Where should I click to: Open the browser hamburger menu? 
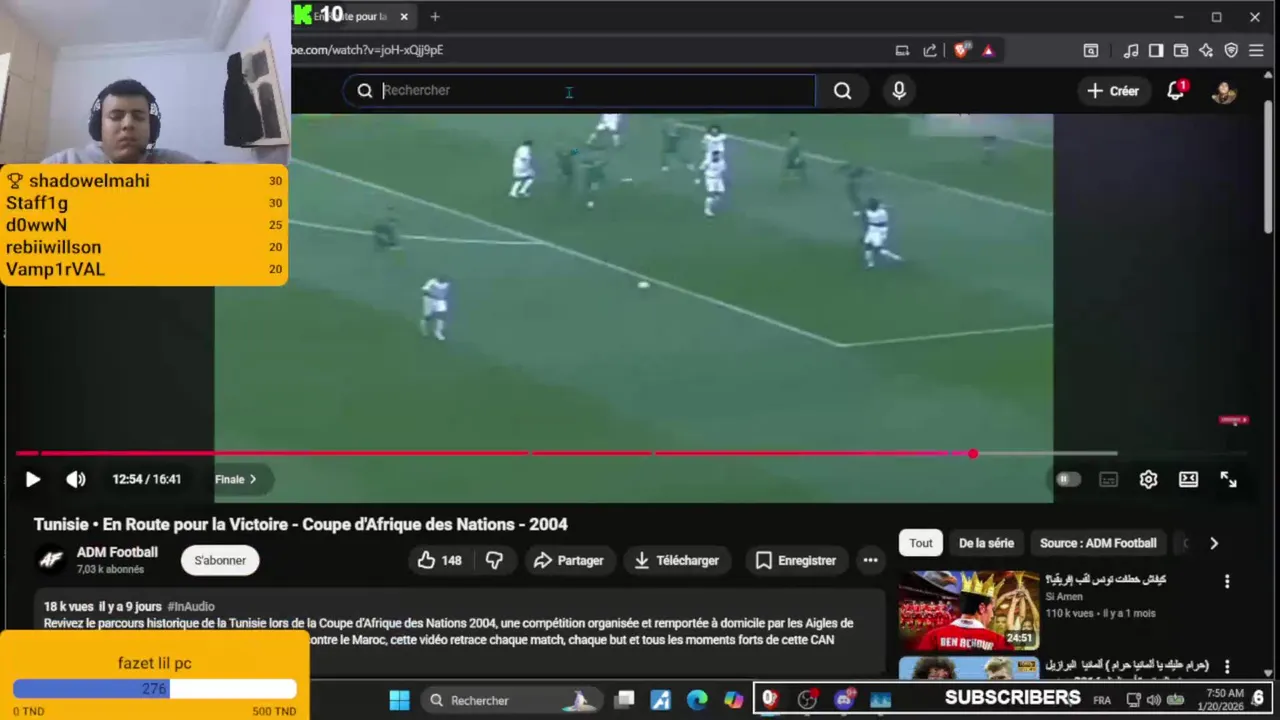pyautogui.click(x=1256, y=51)
